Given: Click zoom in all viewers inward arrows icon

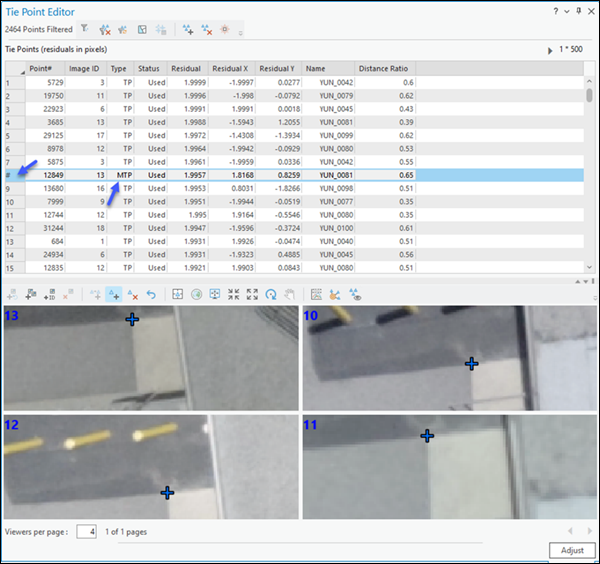Looking at the screenshot, I should (x=233, y=294).
